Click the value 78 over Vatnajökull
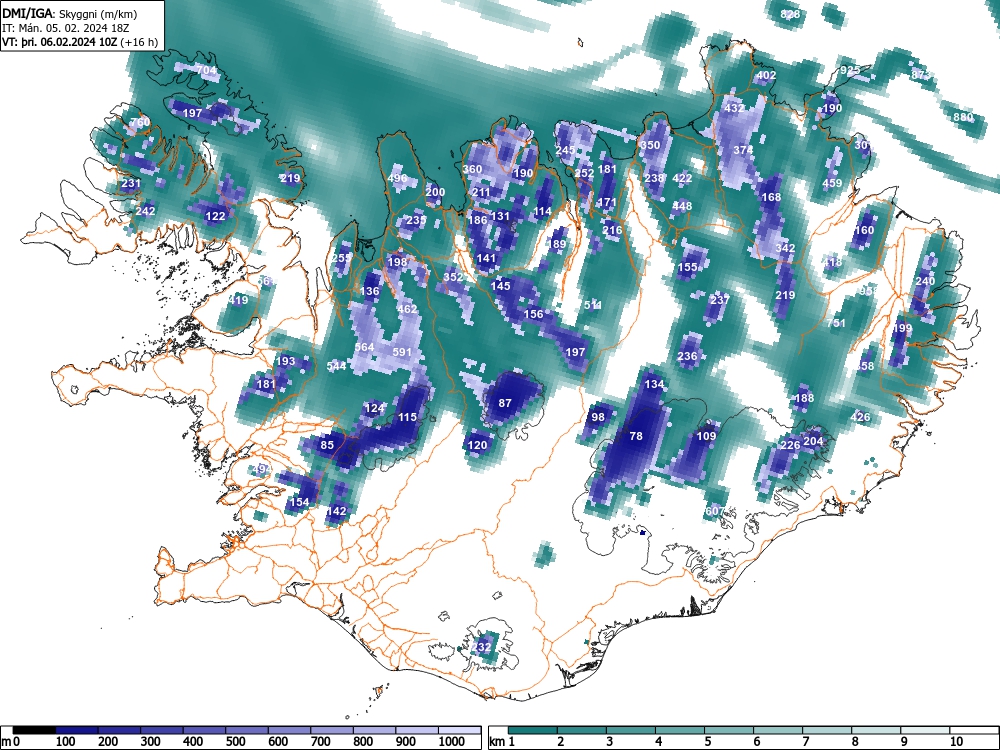This screenshot has width=1000, height=750. [636, 436]
